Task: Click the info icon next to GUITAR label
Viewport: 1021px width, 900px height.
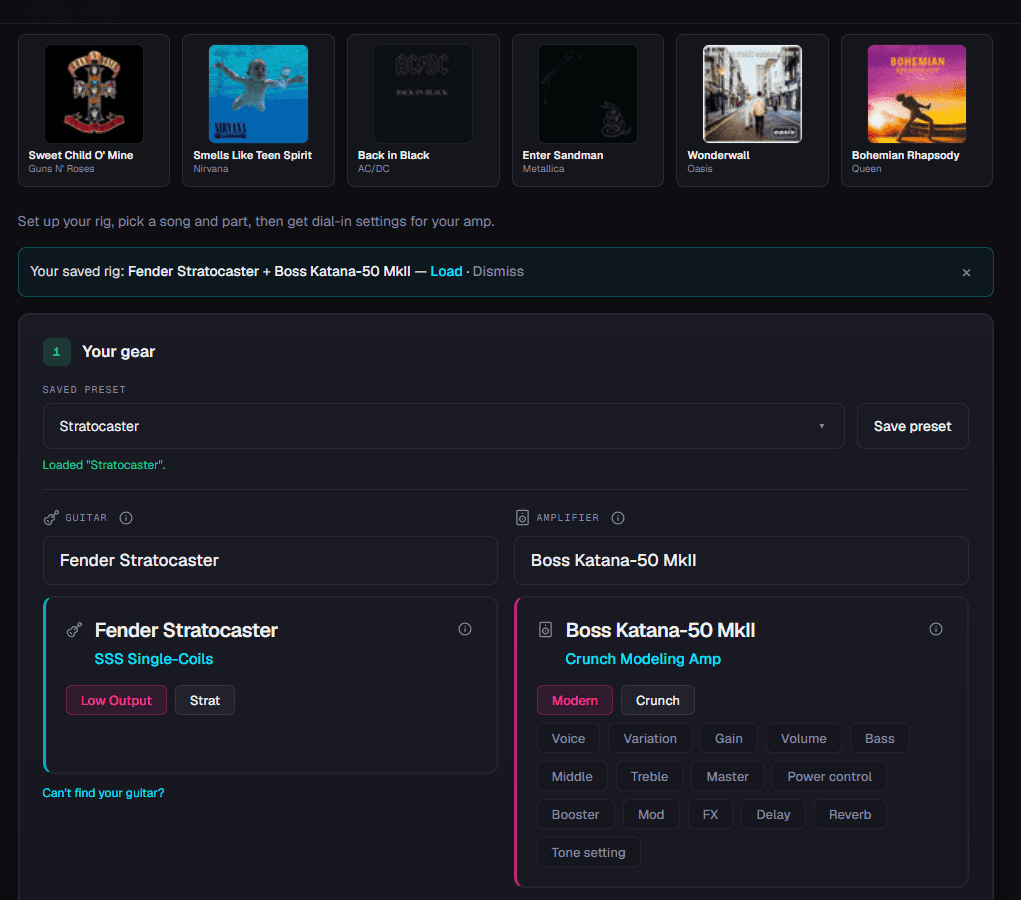Action: pyautogui.click(x=126, y=518)
